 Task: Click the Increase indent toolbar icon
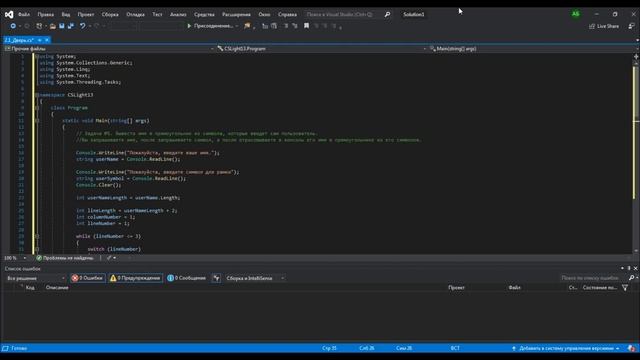pos(295,26)
